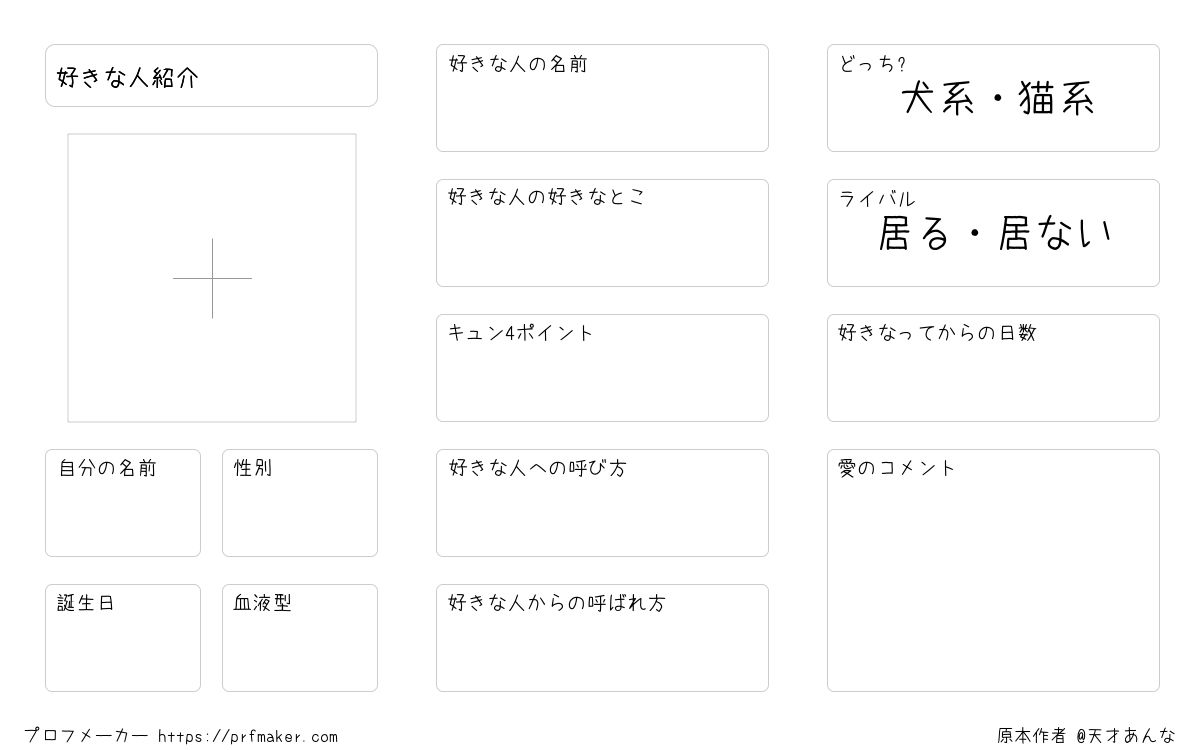Screen dimensions: 1200x750
Task: Click the 好きな人への呼び方 field
Action: pyautogui.click(x=602, y=503)
